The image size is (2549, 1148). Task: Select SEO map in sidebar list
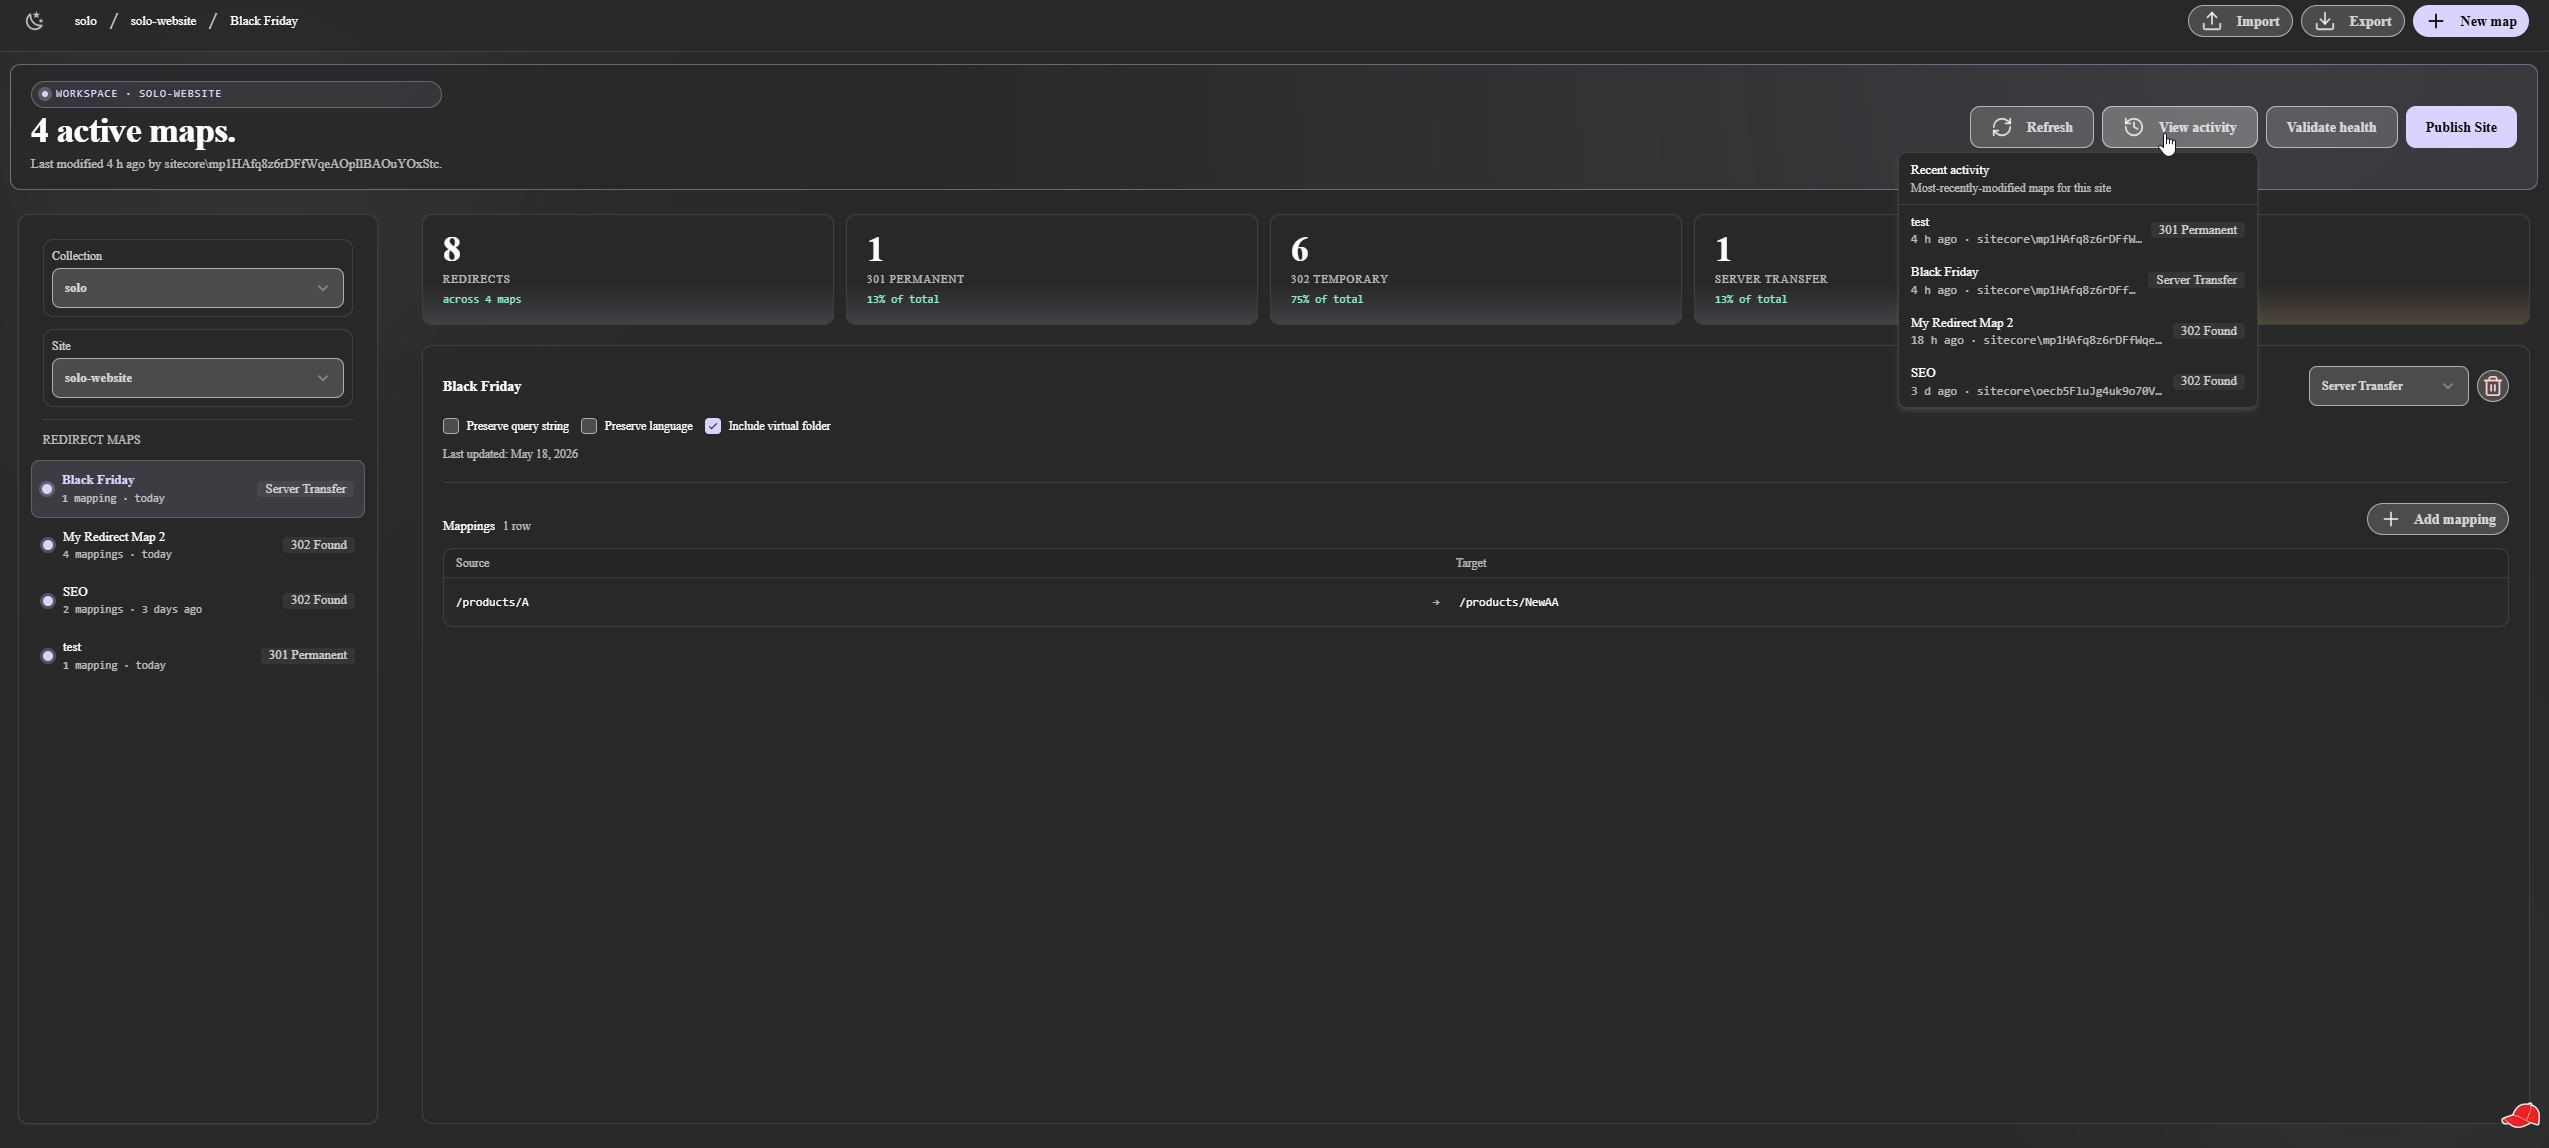click(198, 600)
